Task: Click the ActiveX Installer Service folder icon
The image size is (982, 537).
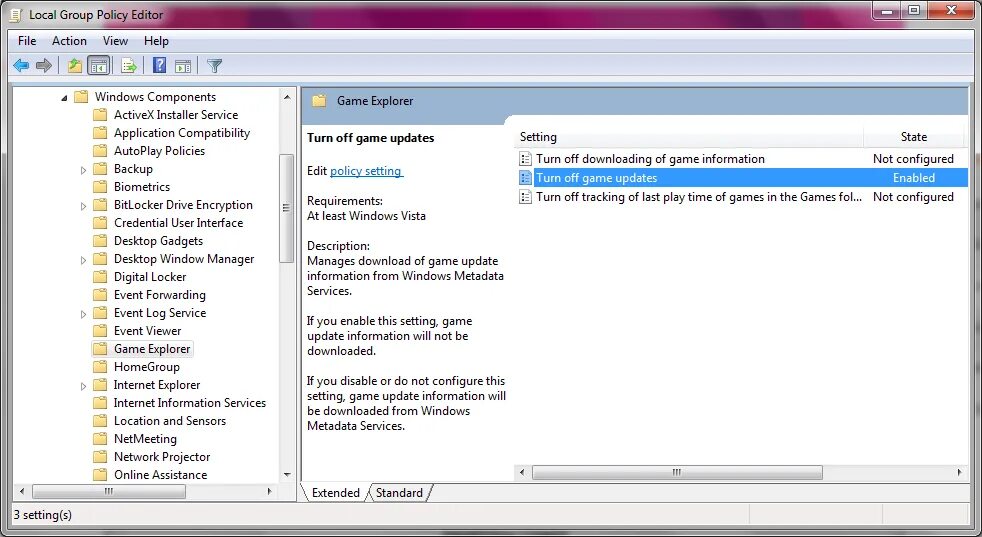Action: (x=100, y=115)
